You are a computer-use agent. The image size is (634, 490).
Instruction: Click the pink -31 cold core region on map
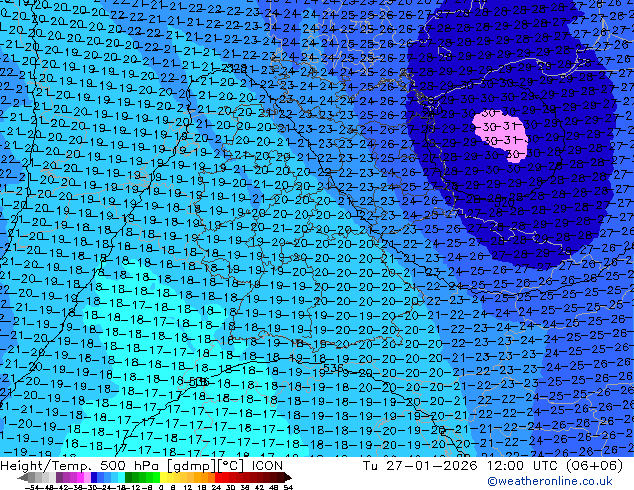click(x=501, y=134)
